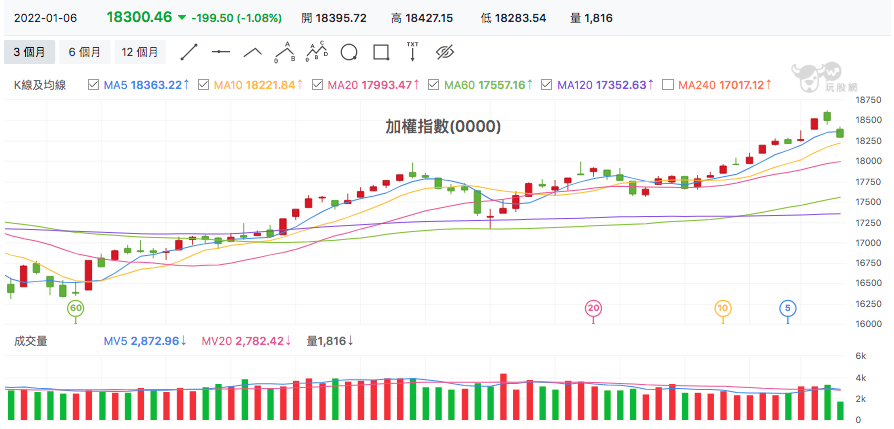Uncheck the MA5 moving average checkbox
The height and width of the screenshot is (429, 894).
point(94,85)
